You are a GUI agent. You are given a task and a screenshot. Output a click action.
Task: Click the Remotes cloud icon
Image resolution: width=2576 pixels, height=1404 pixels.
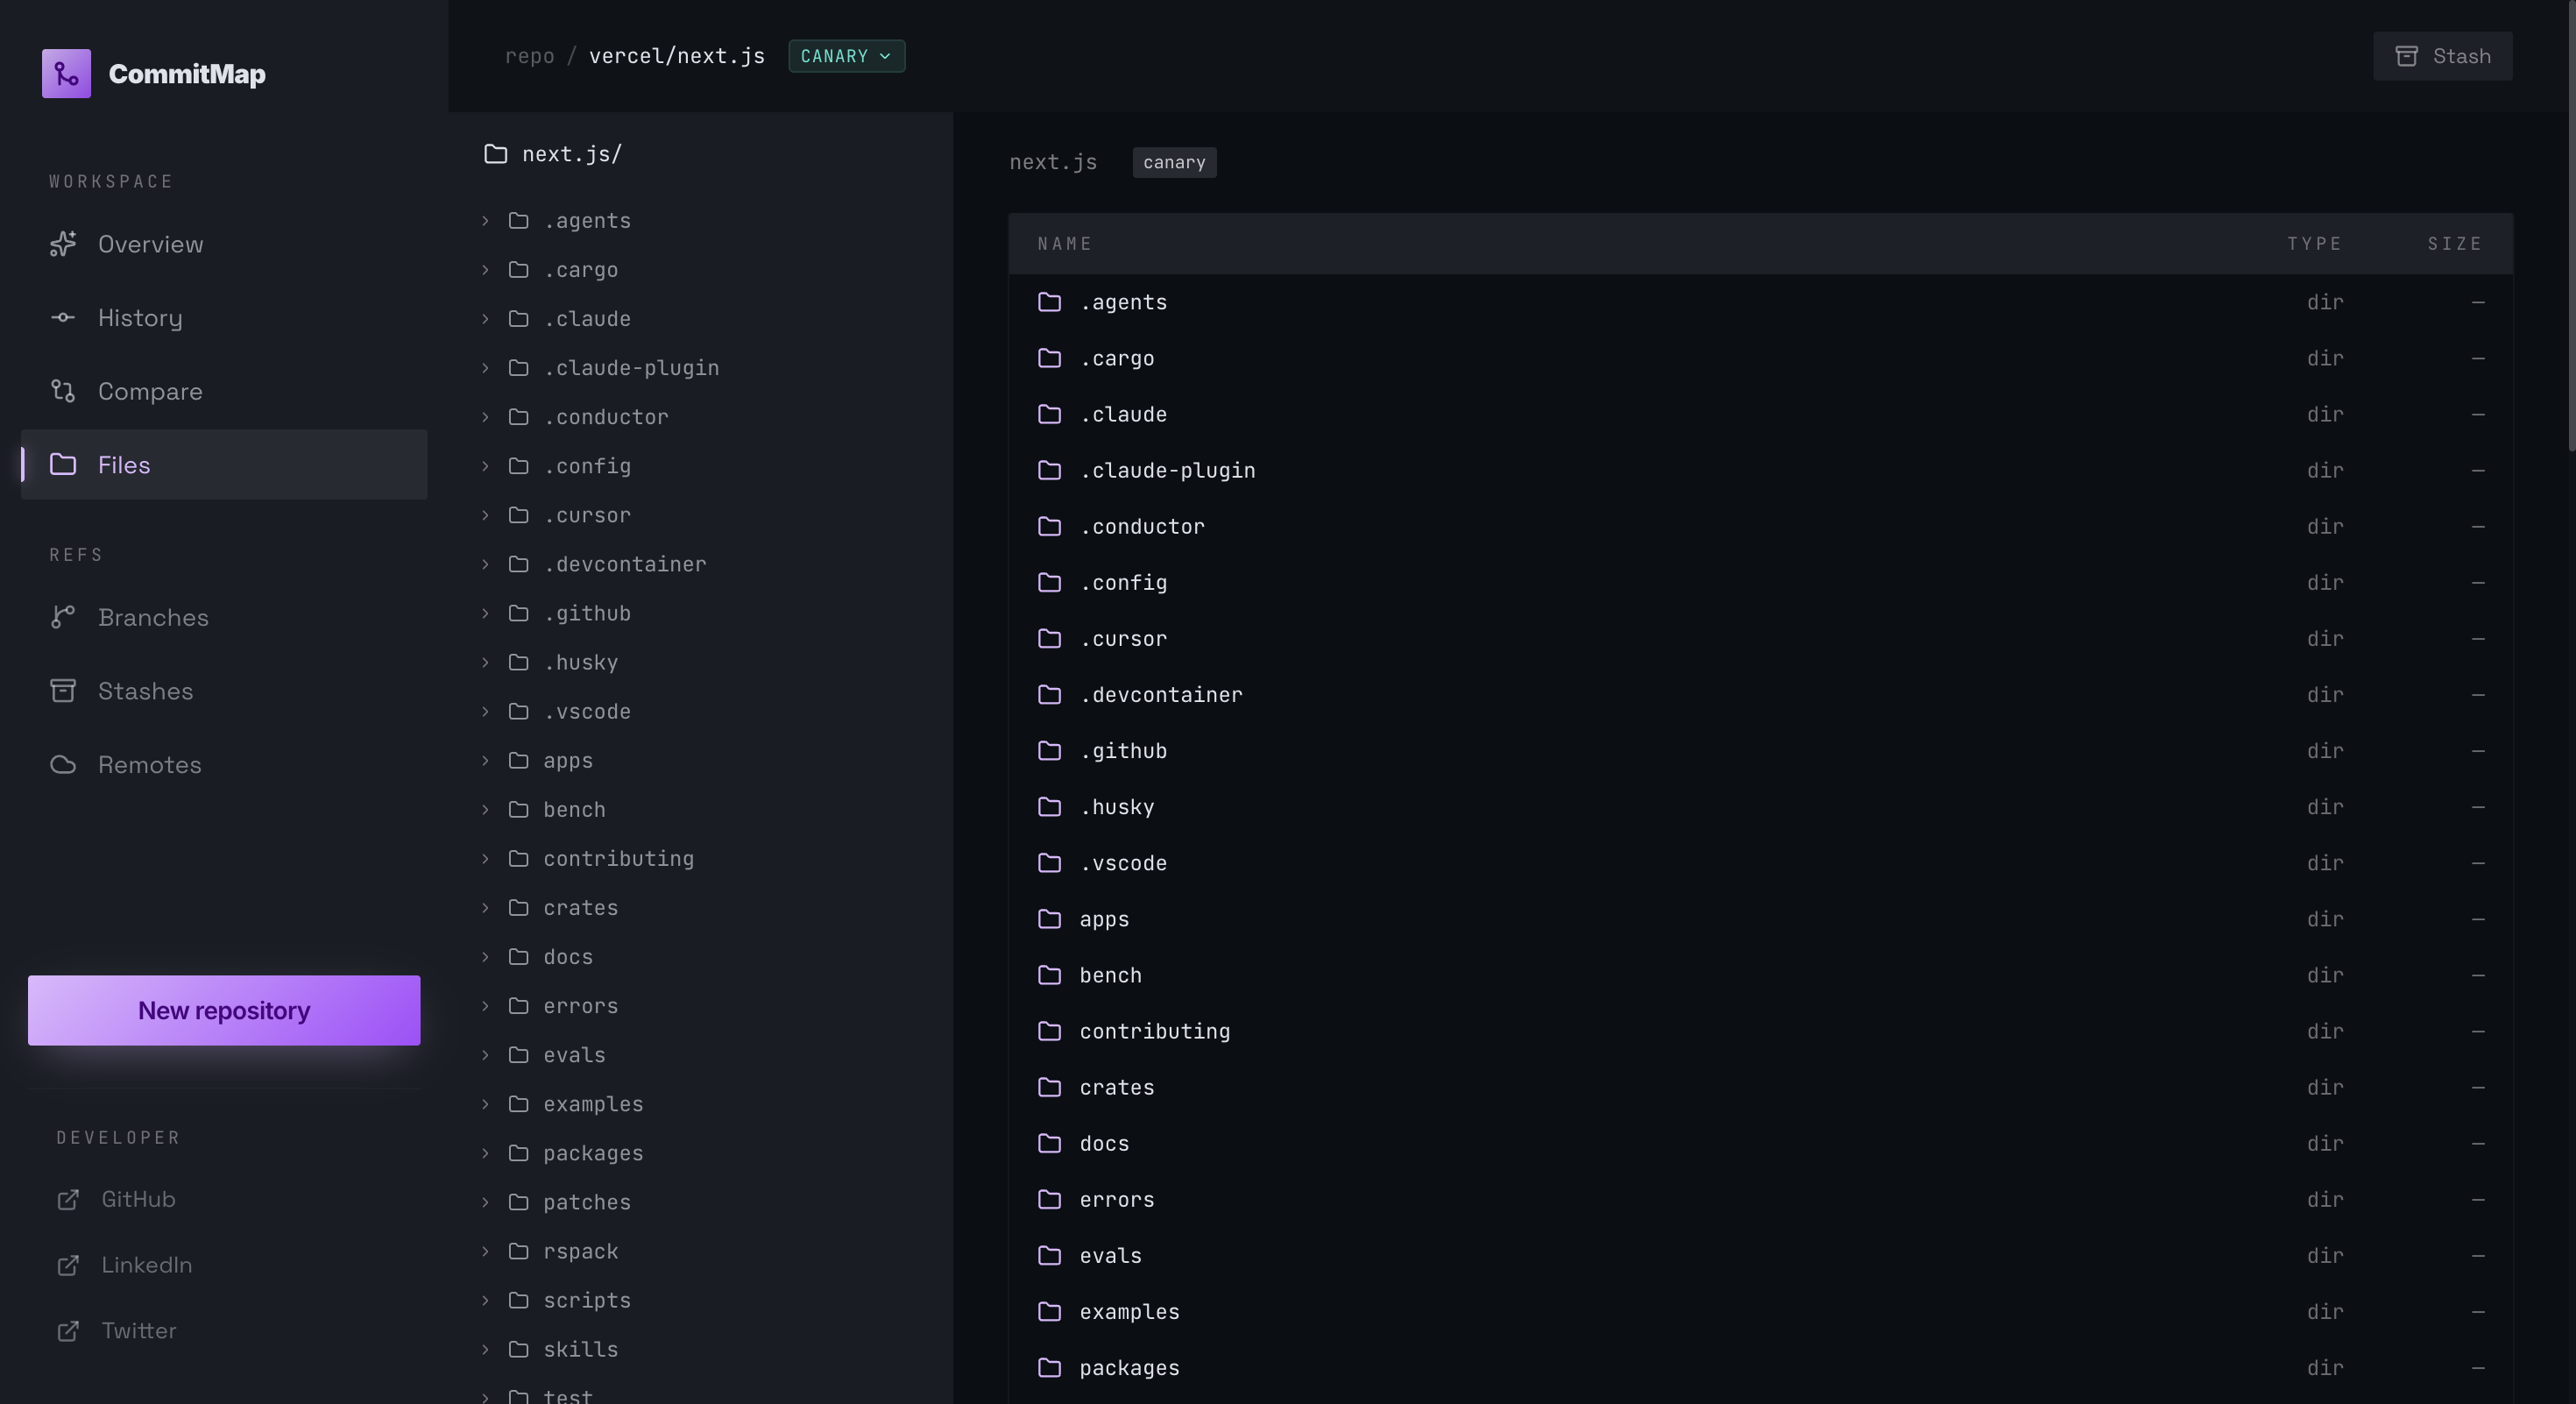pyautogui.click(x=63, y=764)
